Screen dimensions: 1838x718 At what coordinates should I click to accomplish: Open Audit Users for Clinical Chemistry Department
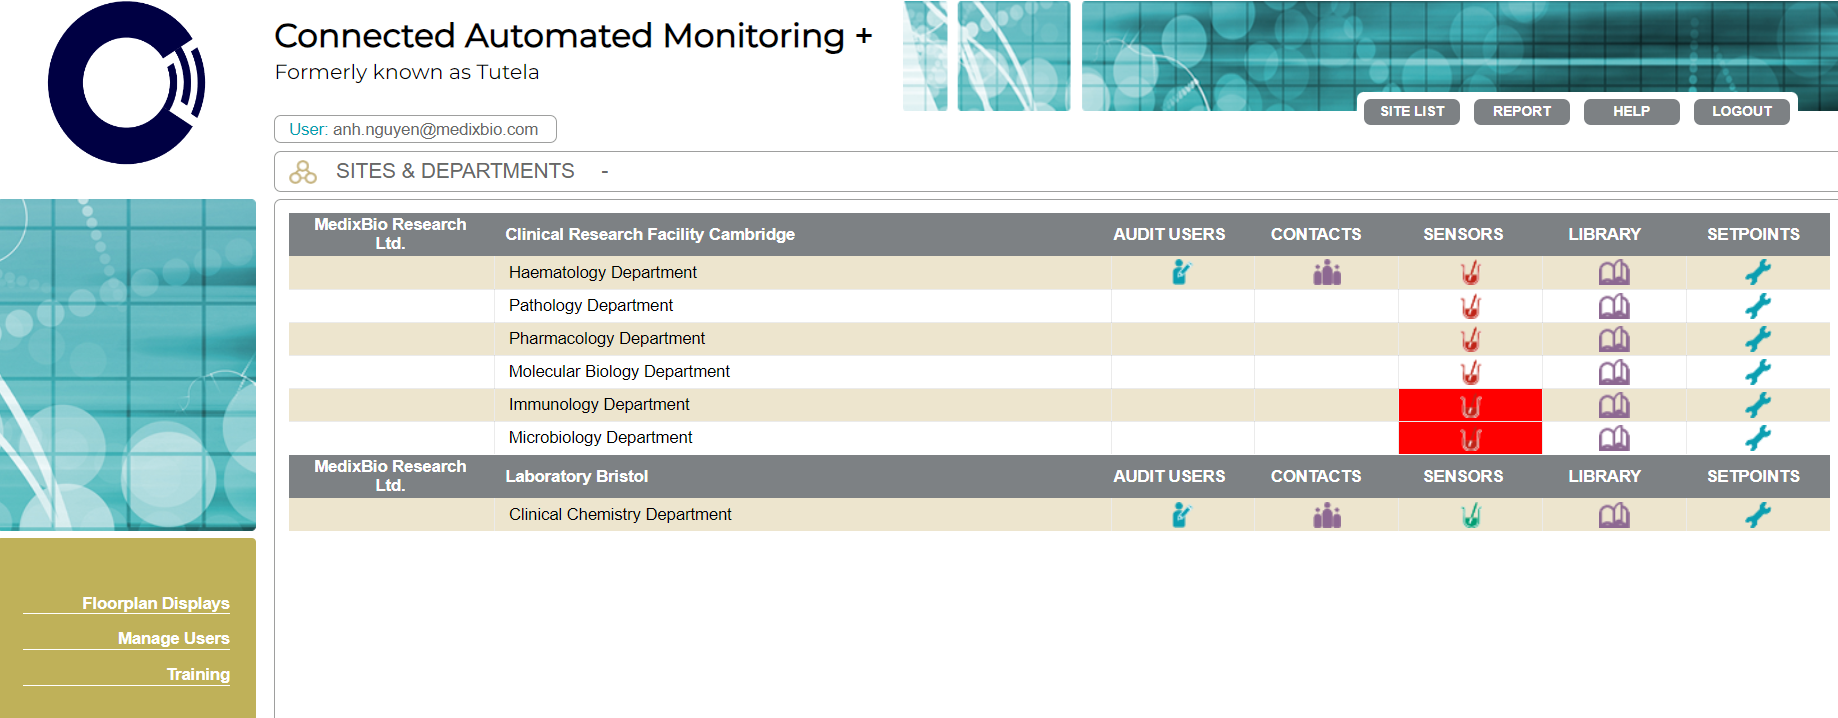coord(1181,515)
